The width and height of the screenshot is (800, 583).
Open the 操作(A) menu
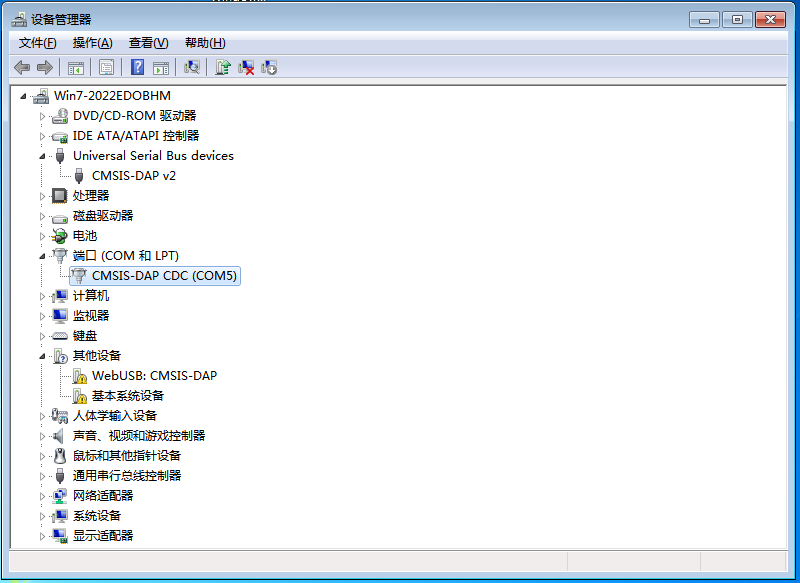(92, 42)
